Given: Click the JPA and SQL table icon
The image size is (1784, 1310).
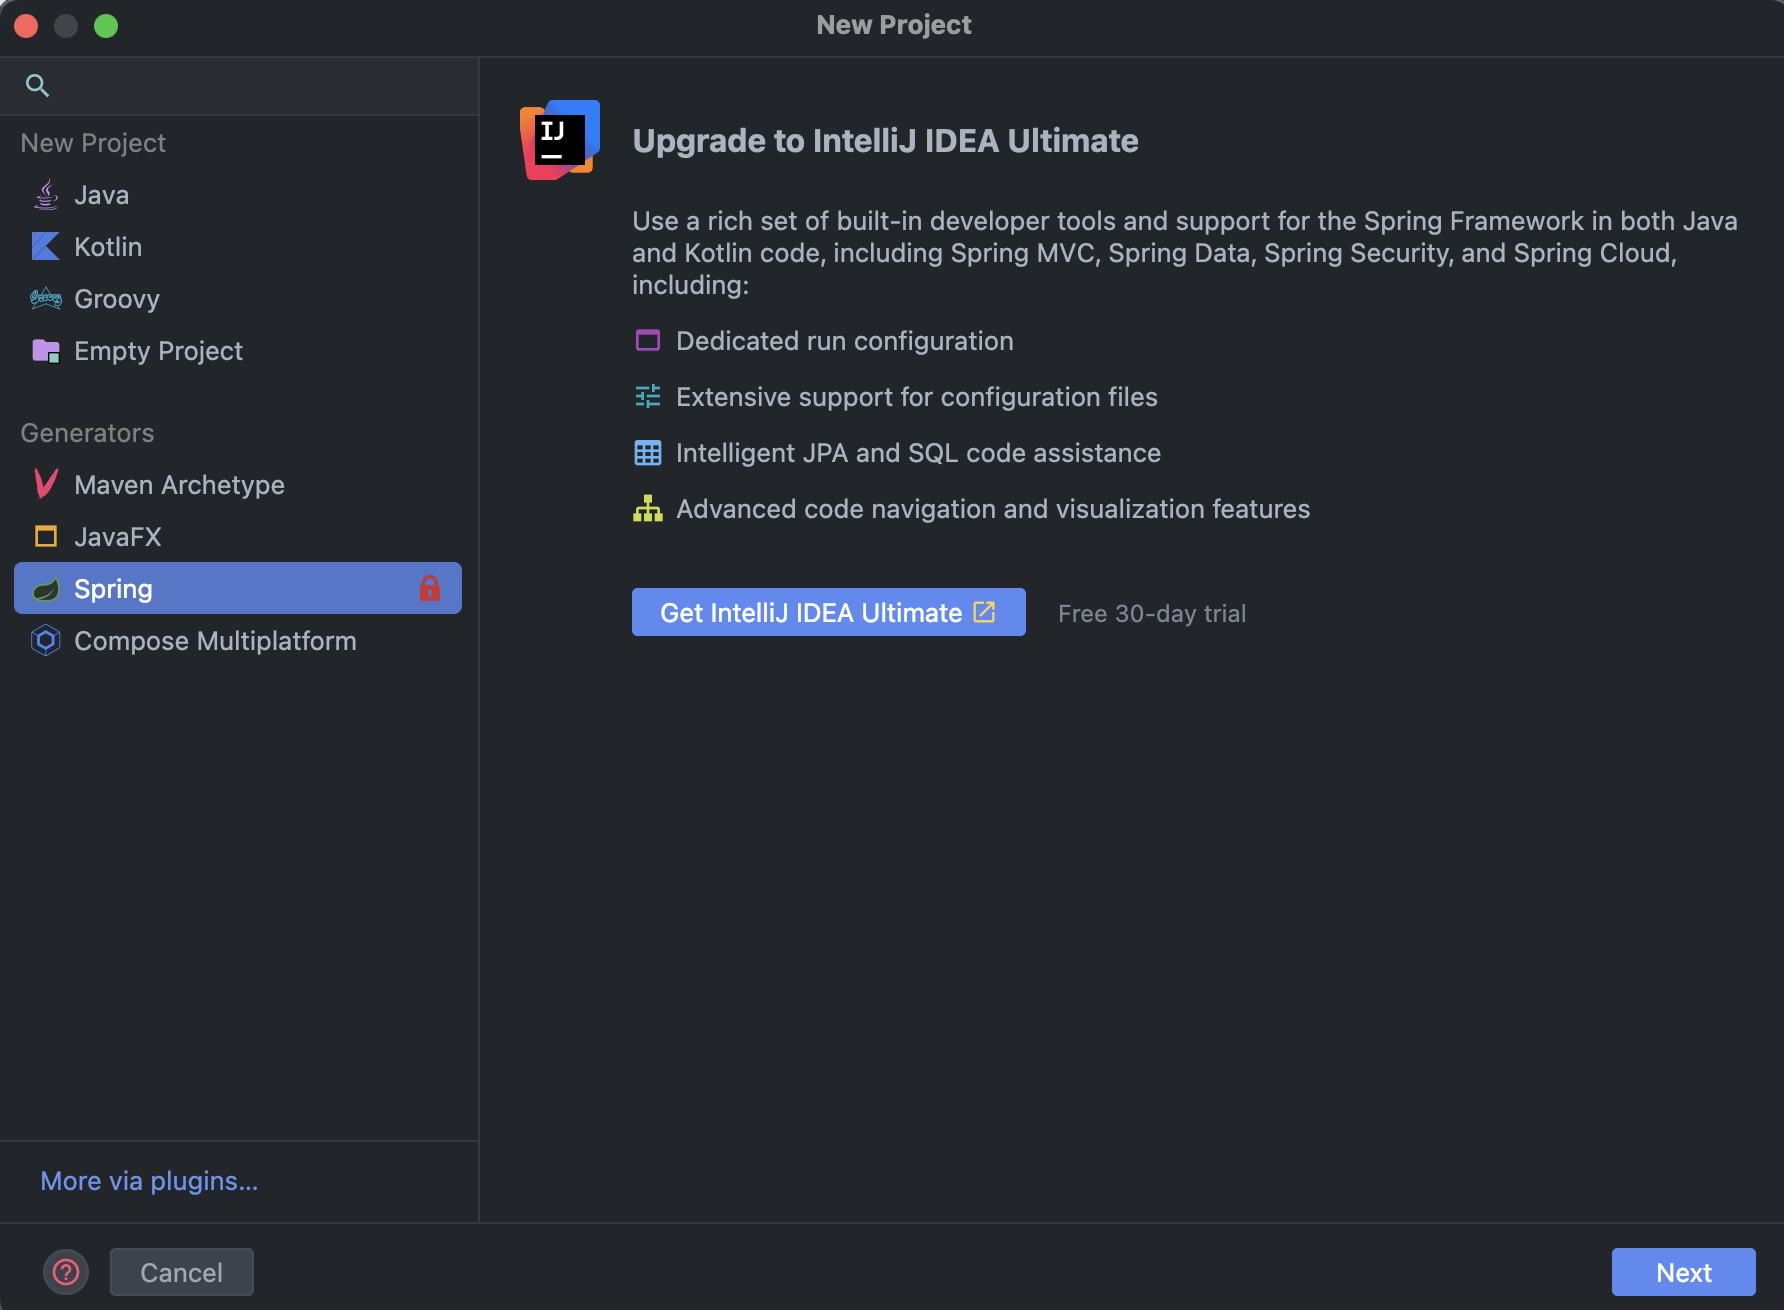Looking at the screenshot, I should point(648,453).
